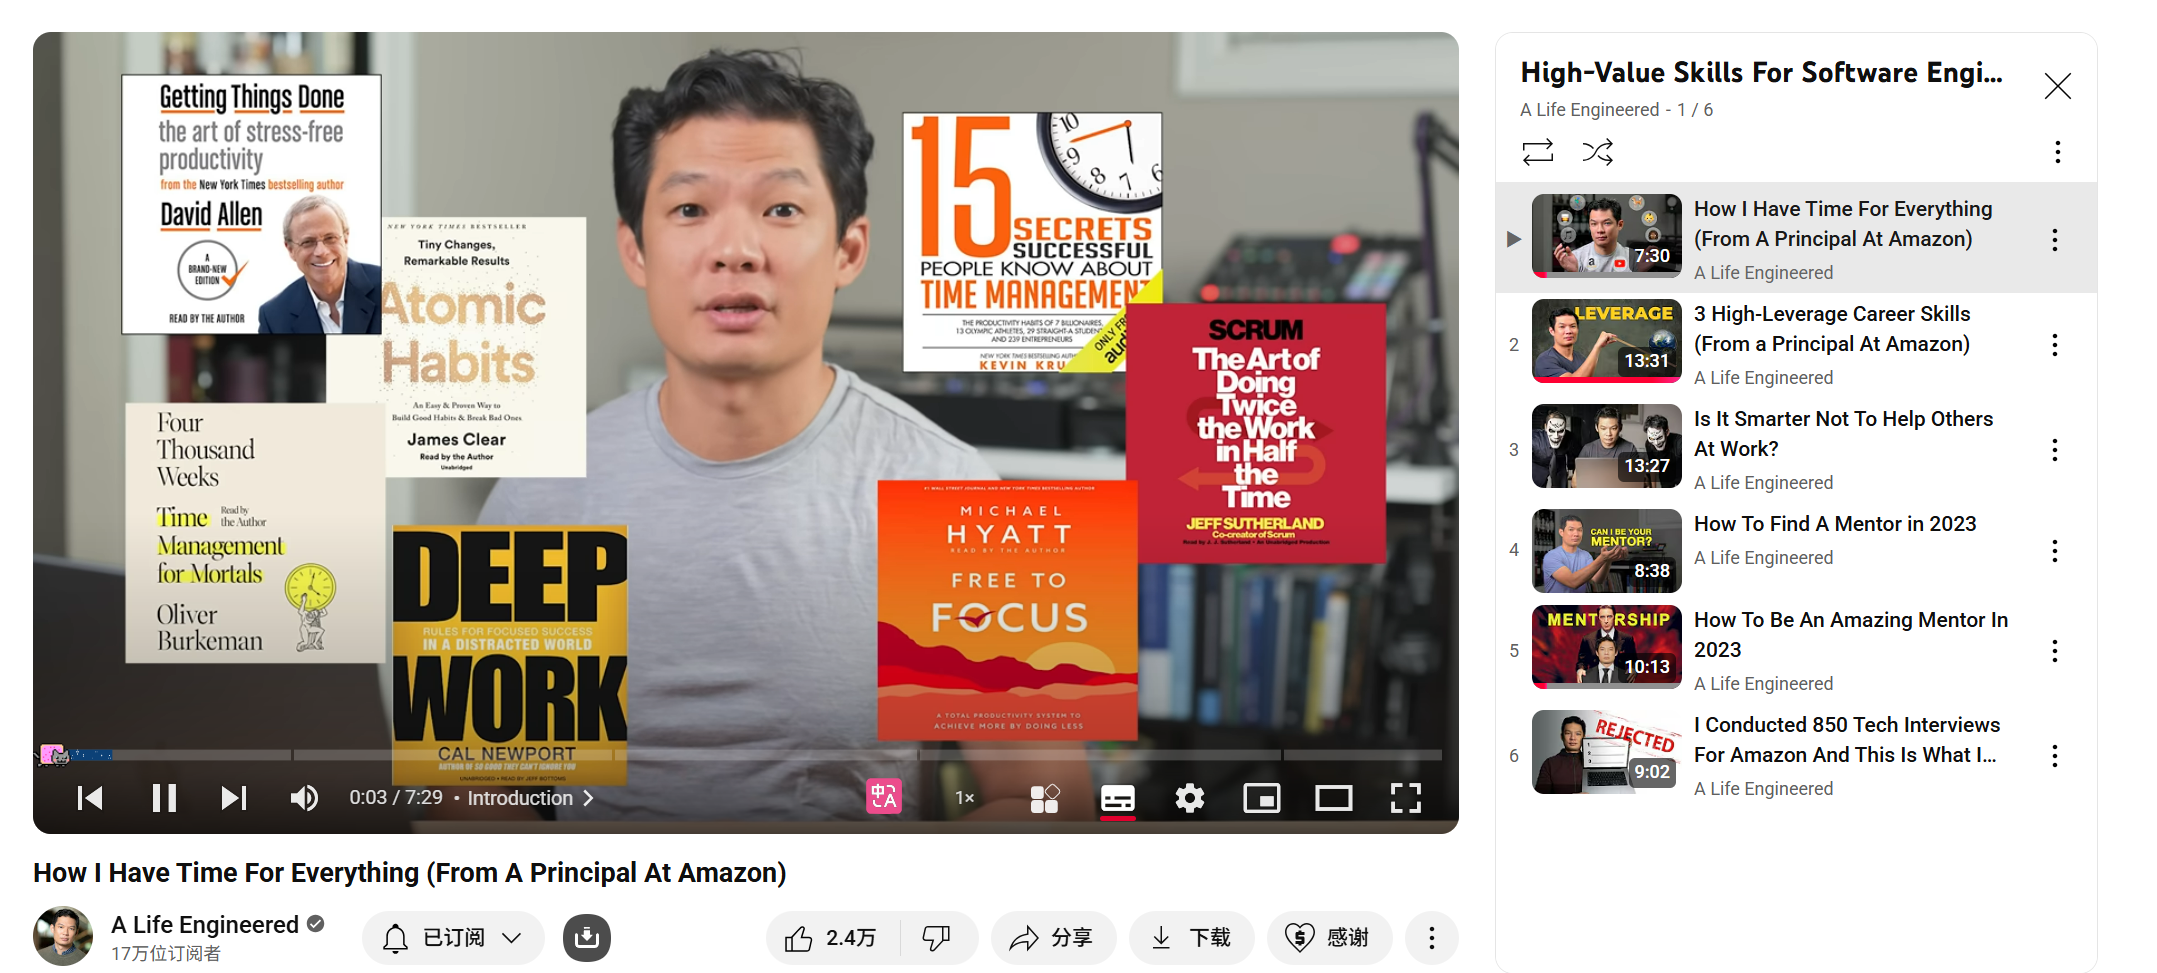Viewport: 2157px width, 973px height.
Task: Open options for 'I Conducted 850 Tech Interviews'
Action: coord(2055,756)
